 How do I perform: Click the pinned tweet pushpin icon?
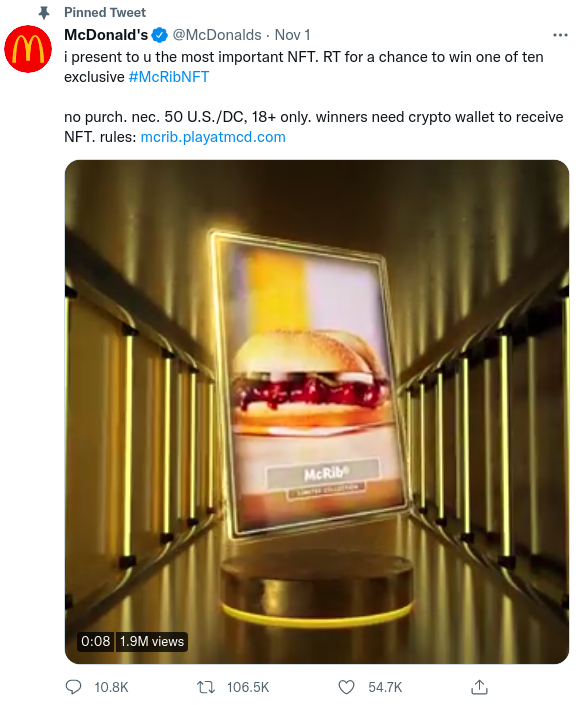44,13
